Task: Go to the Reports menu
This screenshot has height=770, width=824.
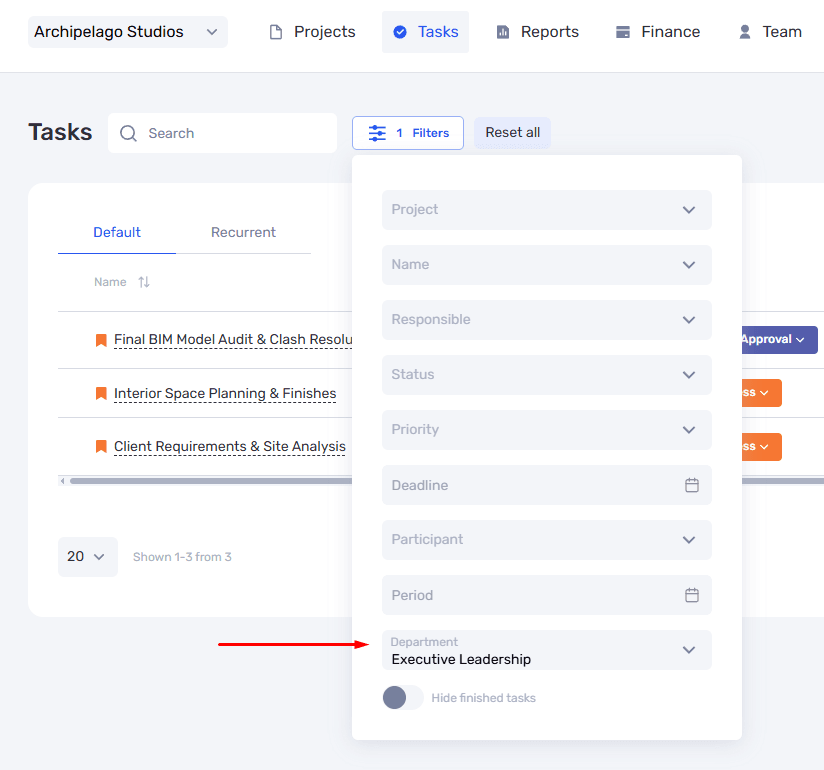Action: pos(538,32)
